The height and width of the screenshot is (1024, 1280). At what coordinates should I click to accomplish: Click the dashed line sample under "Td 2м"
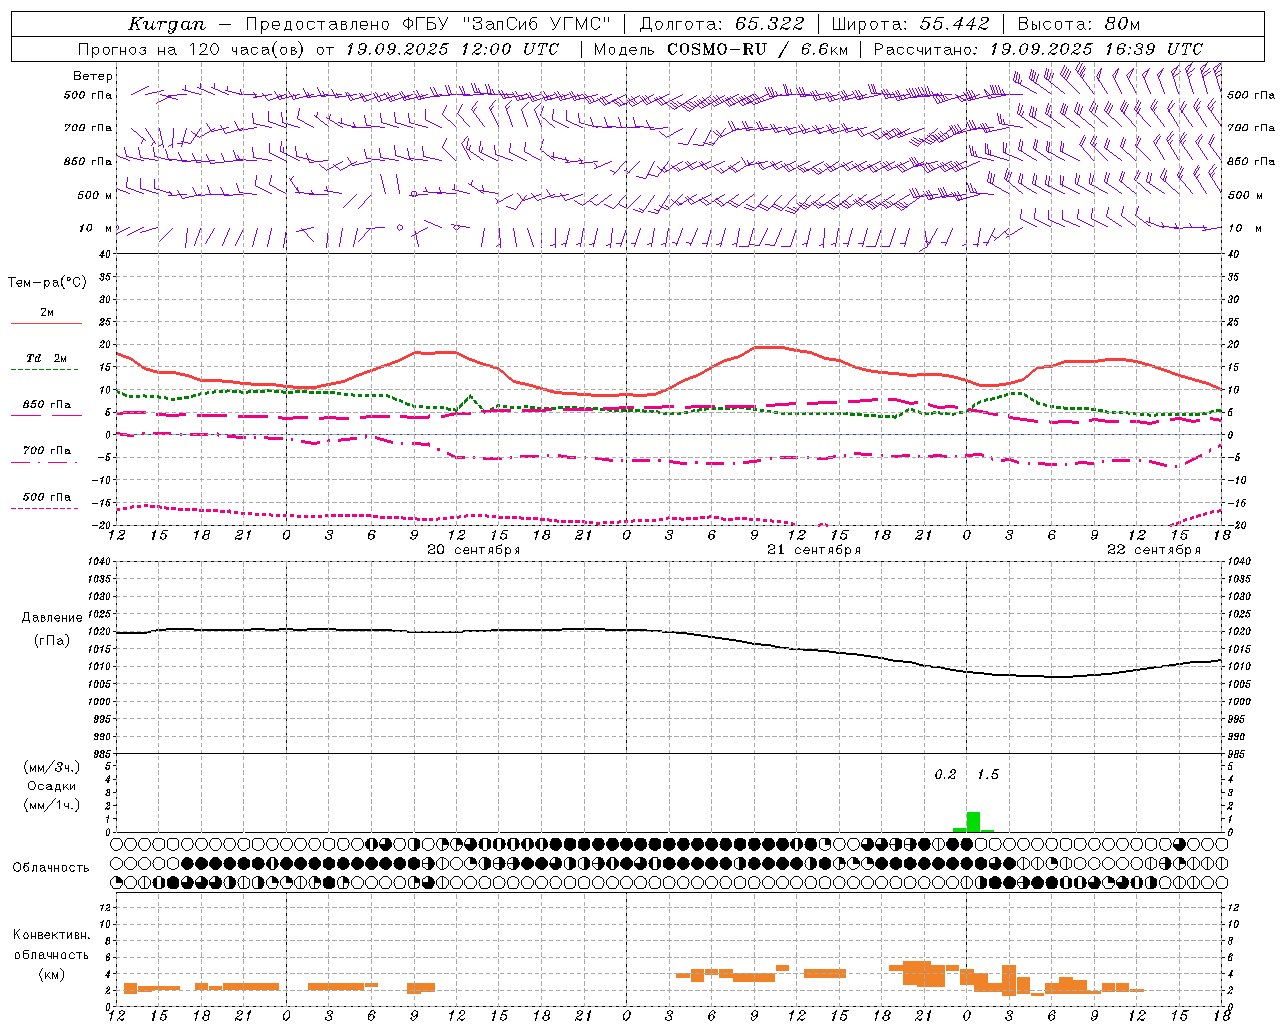pos(46,369)
